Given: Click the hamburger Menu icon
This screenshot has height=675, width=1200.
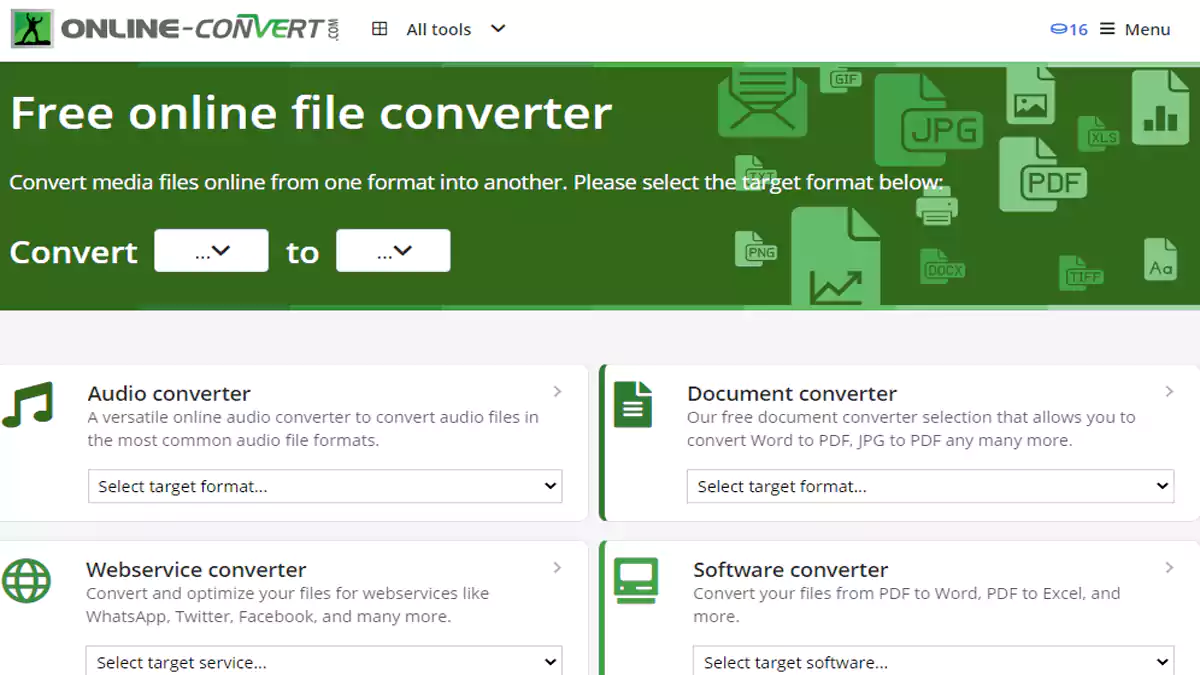Looking at the screenshot, I should click(1107, 29).
